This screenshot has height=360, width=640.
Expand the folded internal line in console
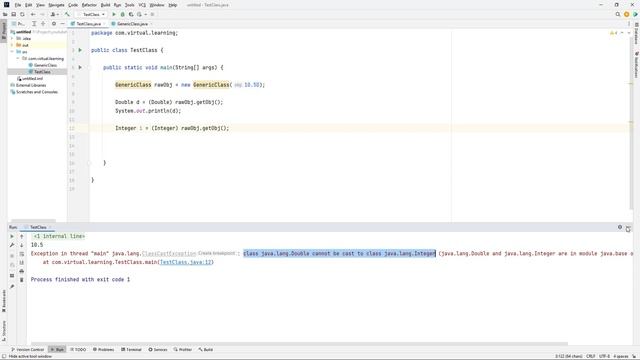point(59,236)
